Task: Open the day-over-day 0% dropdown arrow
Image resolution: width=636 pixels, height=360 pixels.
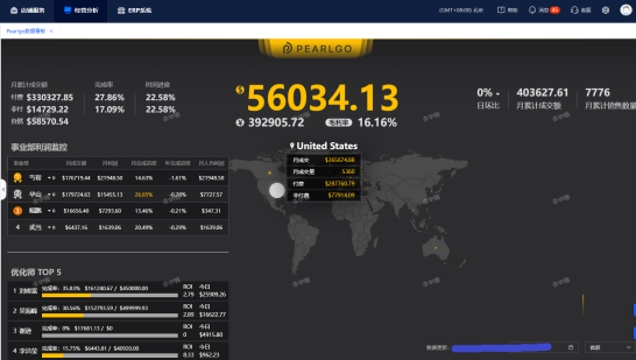Action: pyautogui.click(x=498, y=94)
